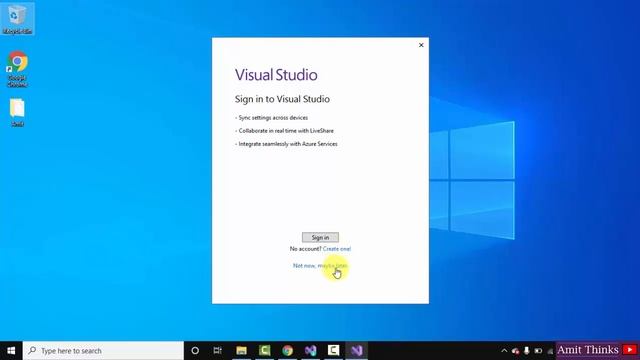640x360 pixels.
Task: Open green Camtasia icon in taskbar
Action: pos(264,351)
